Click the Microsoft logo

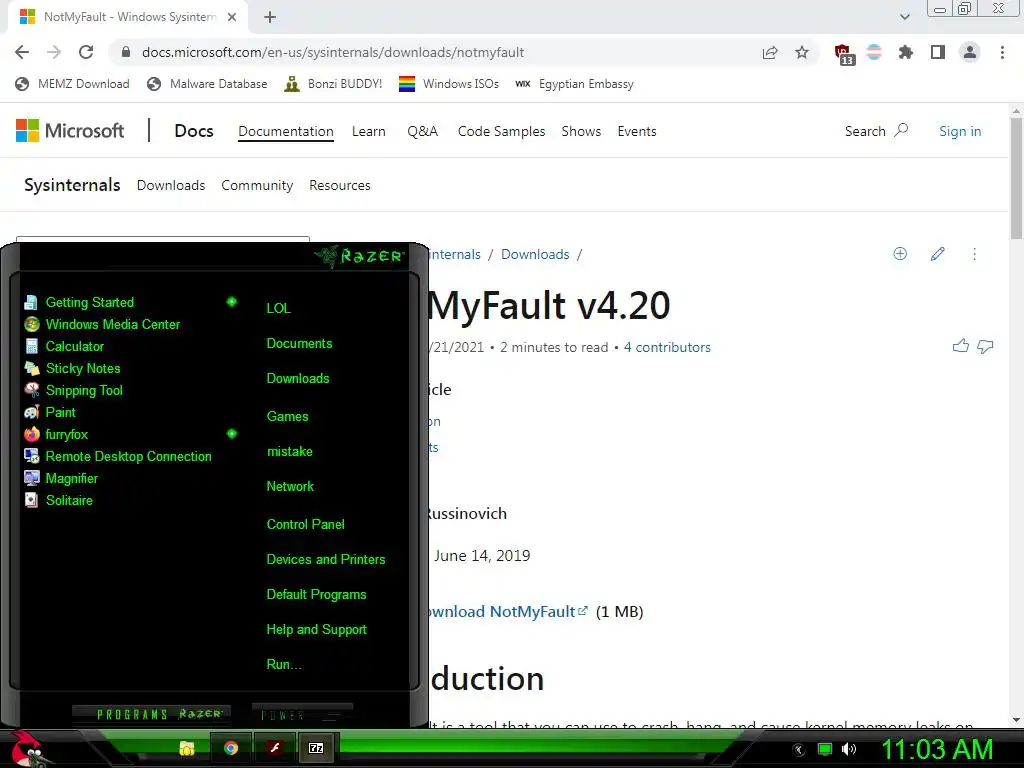tap(70, 131)
